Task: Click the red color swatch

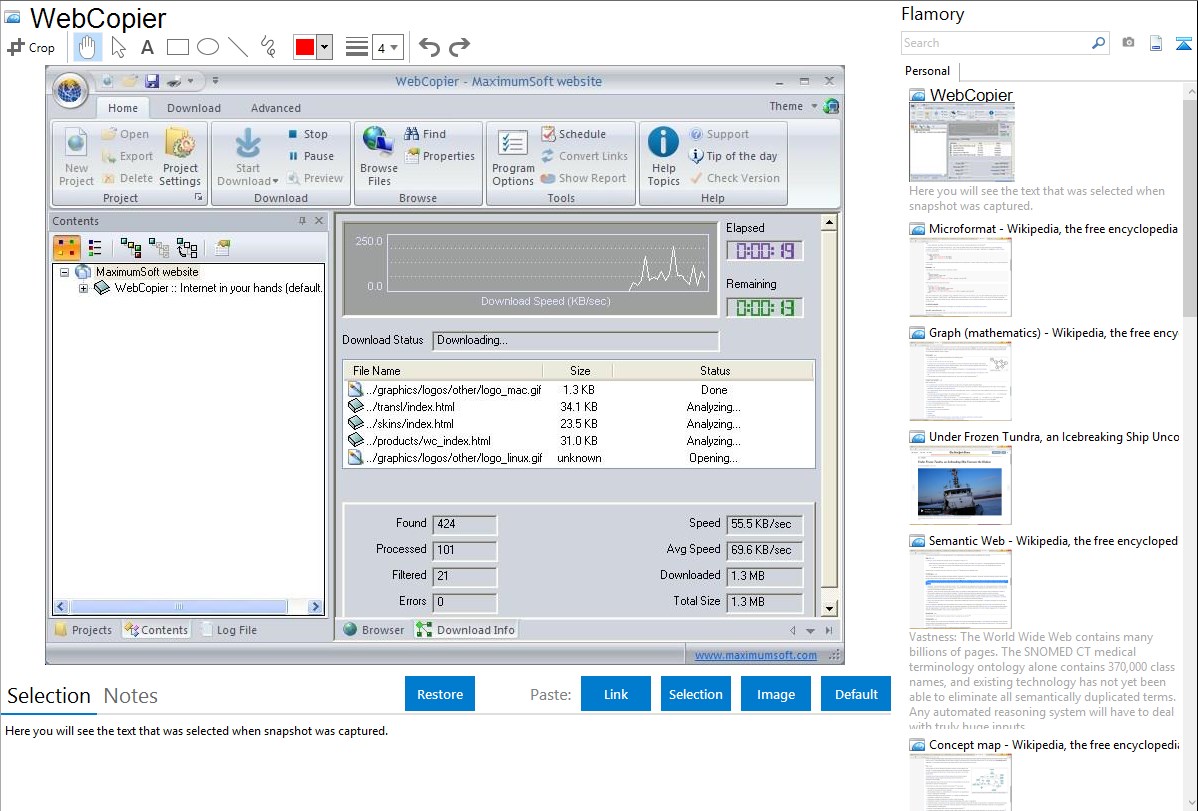Action: pos(304,47)
